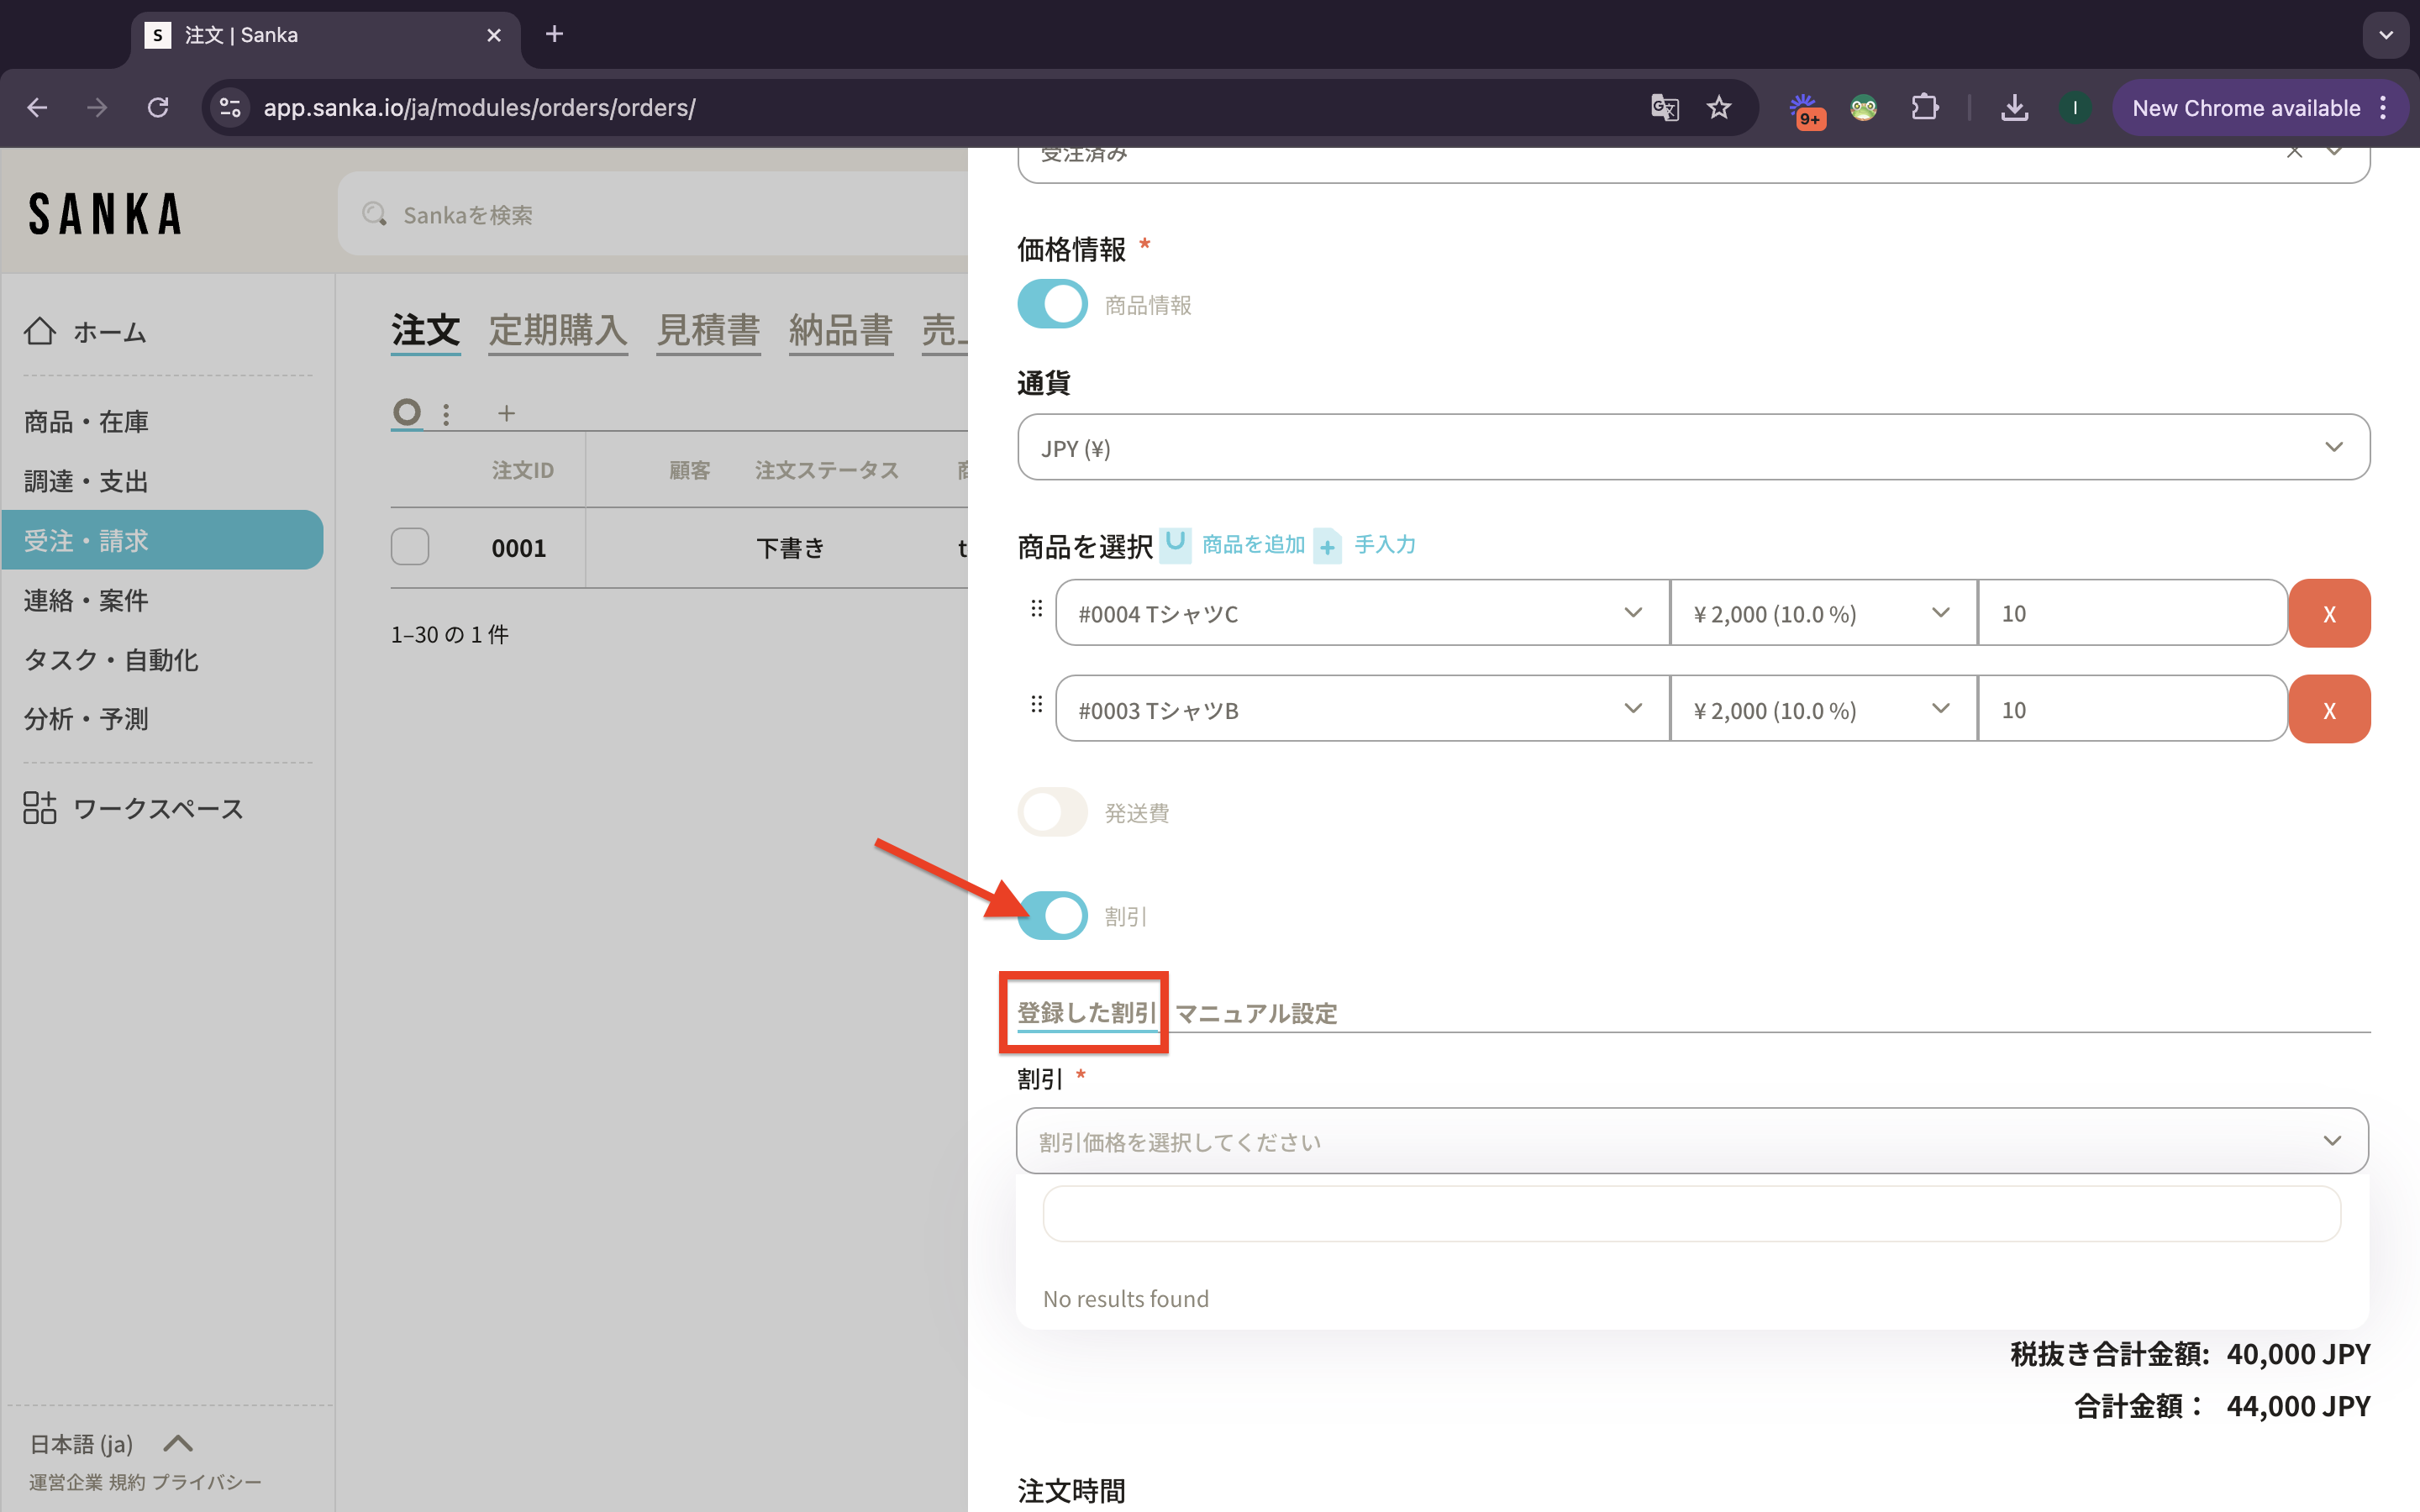Enable the 発送費 shipping fee toggle
The width and height of the screenshot is (2420, 1512).
pos(1052,812)
